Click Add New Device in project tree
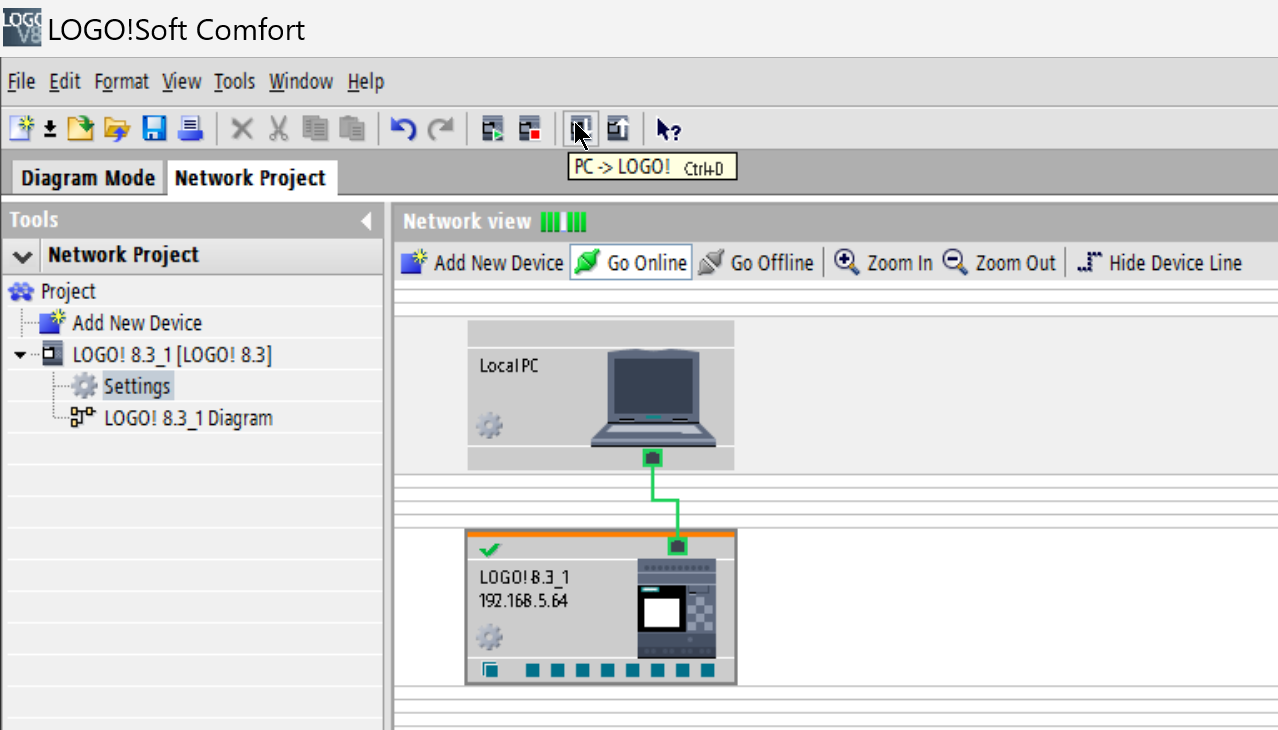The image size is (1278, 730). coord(120,323)
